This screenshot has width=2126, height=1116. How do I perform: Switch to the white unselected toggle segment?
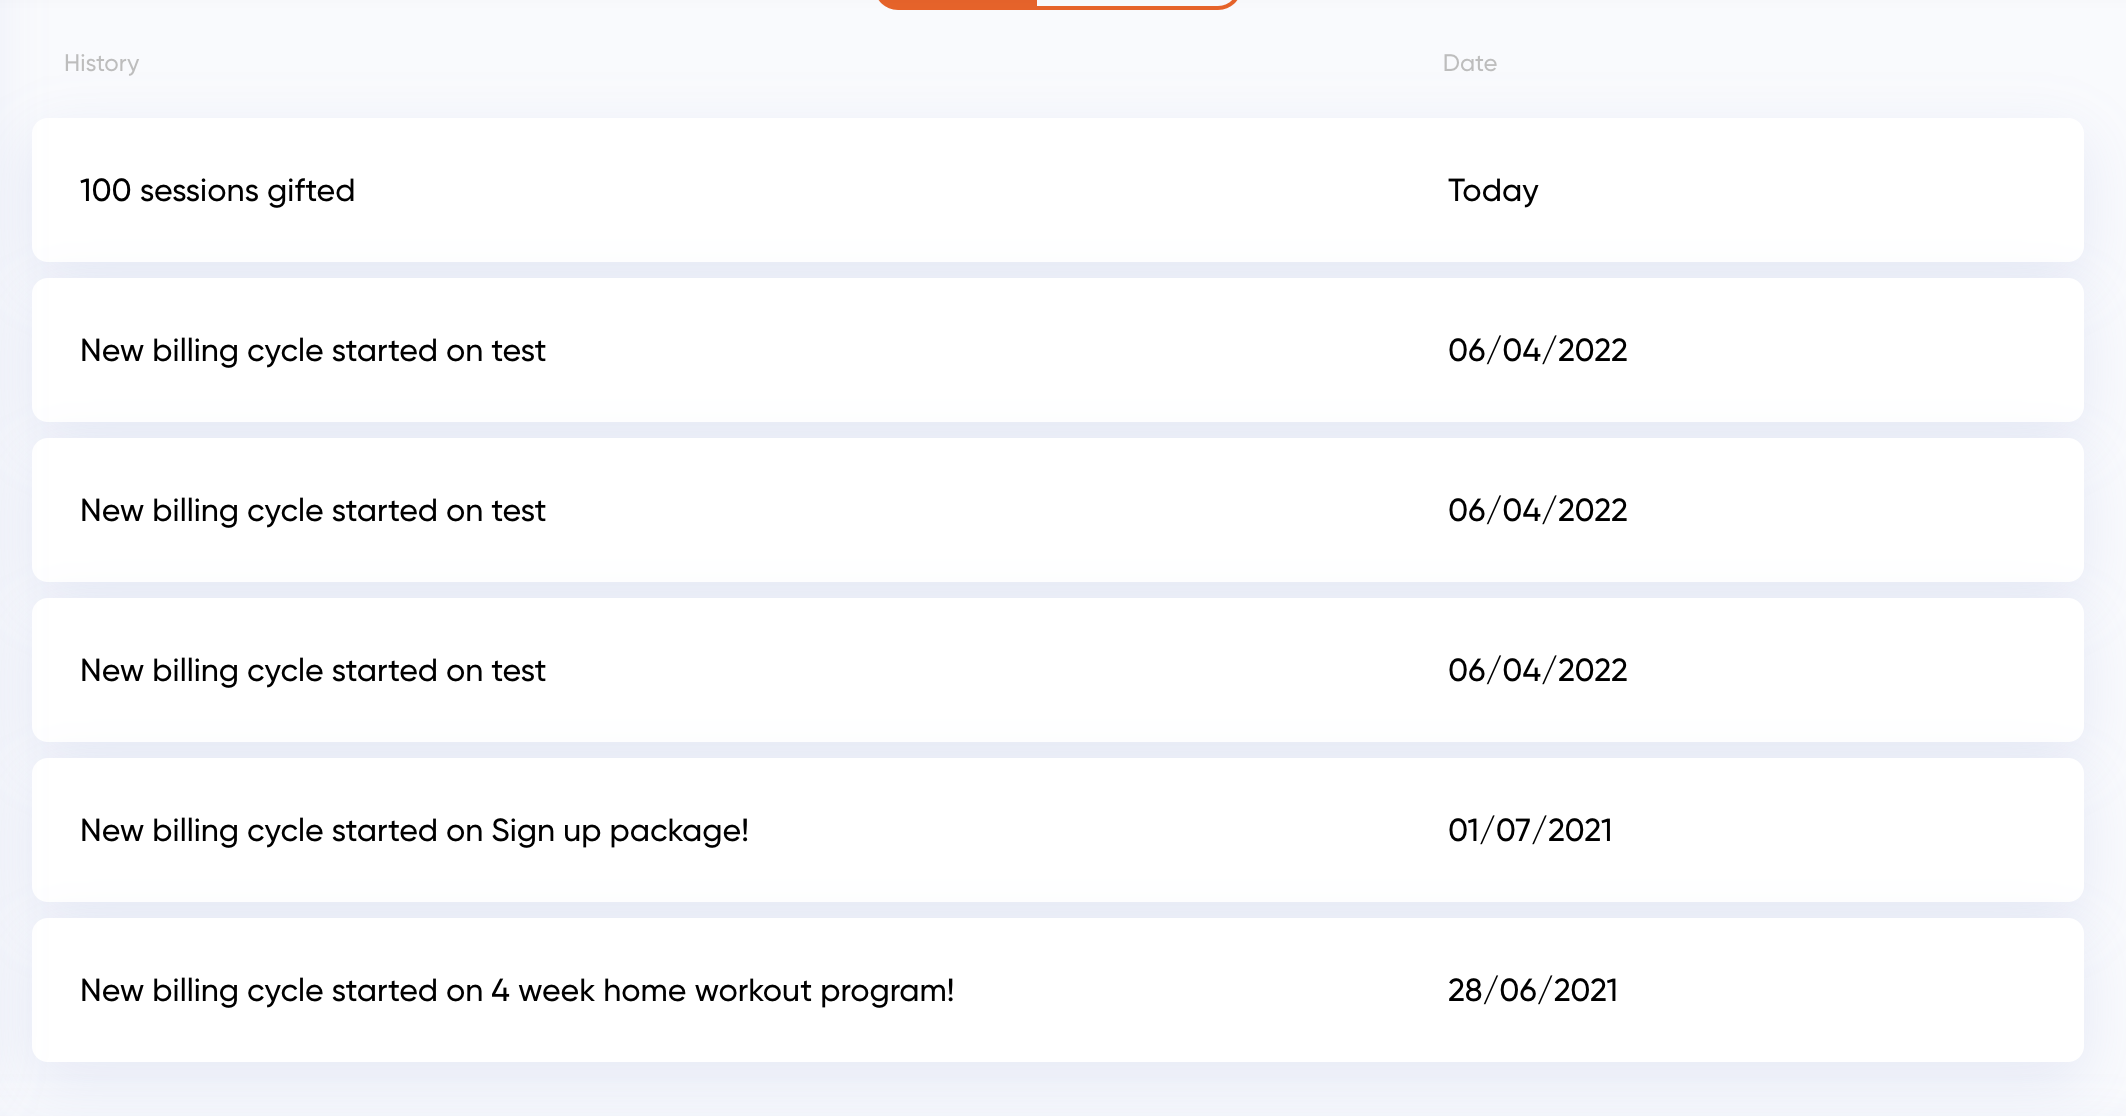click(x=1137, y=3)
